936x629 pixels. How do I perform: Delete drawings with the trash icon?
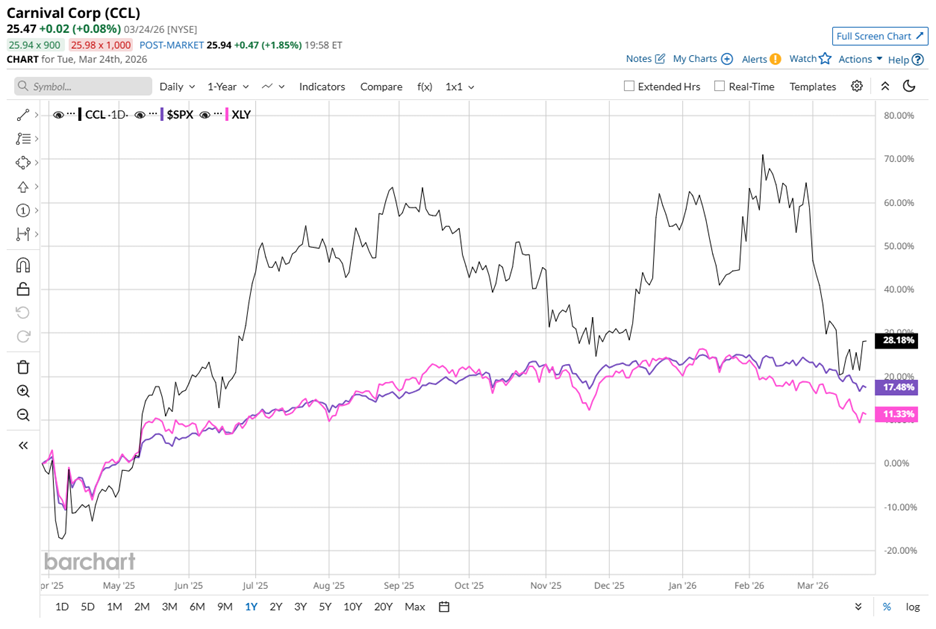pyautogui.click(x=23, y=367)
